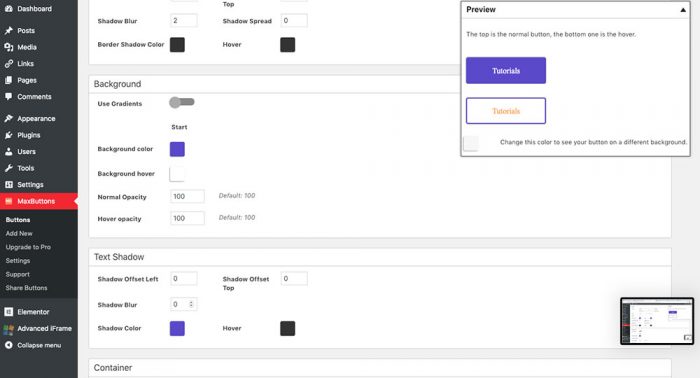Collapse the Preview panel with arrow
This screenshot has width=700, height=378.
click(x=683, y=10)
